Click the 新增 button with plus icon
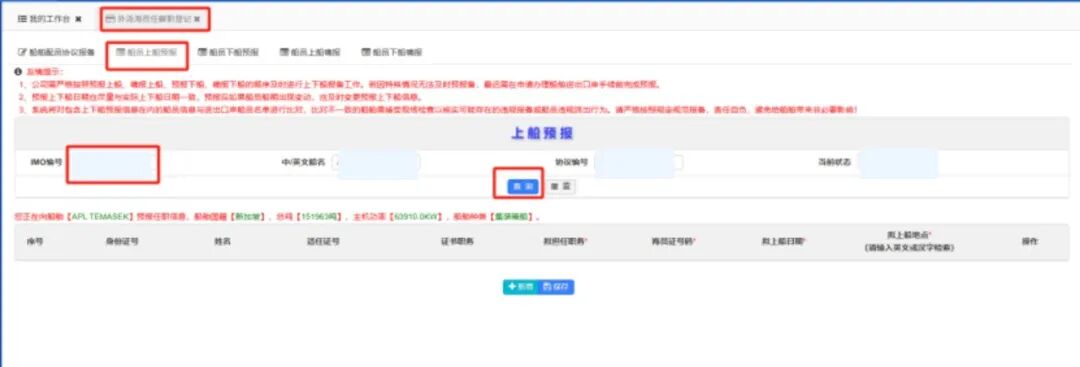Screen dimensions: 1080x367 coord(521,286)
